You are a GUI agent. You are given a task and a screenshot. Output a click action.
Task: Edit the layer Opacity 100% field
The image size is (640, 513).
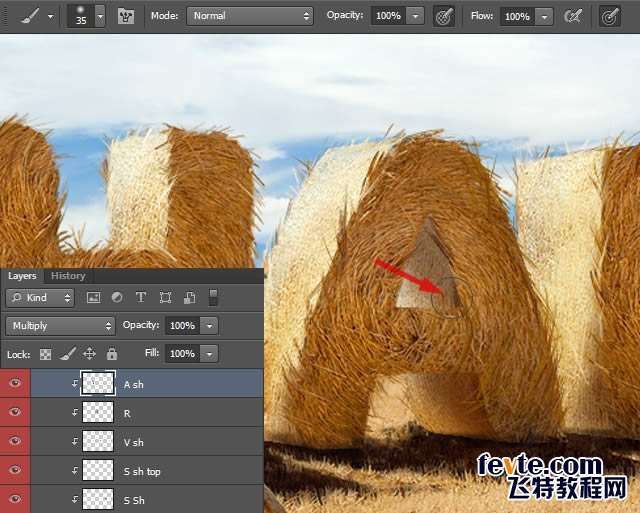click(182, 326)
